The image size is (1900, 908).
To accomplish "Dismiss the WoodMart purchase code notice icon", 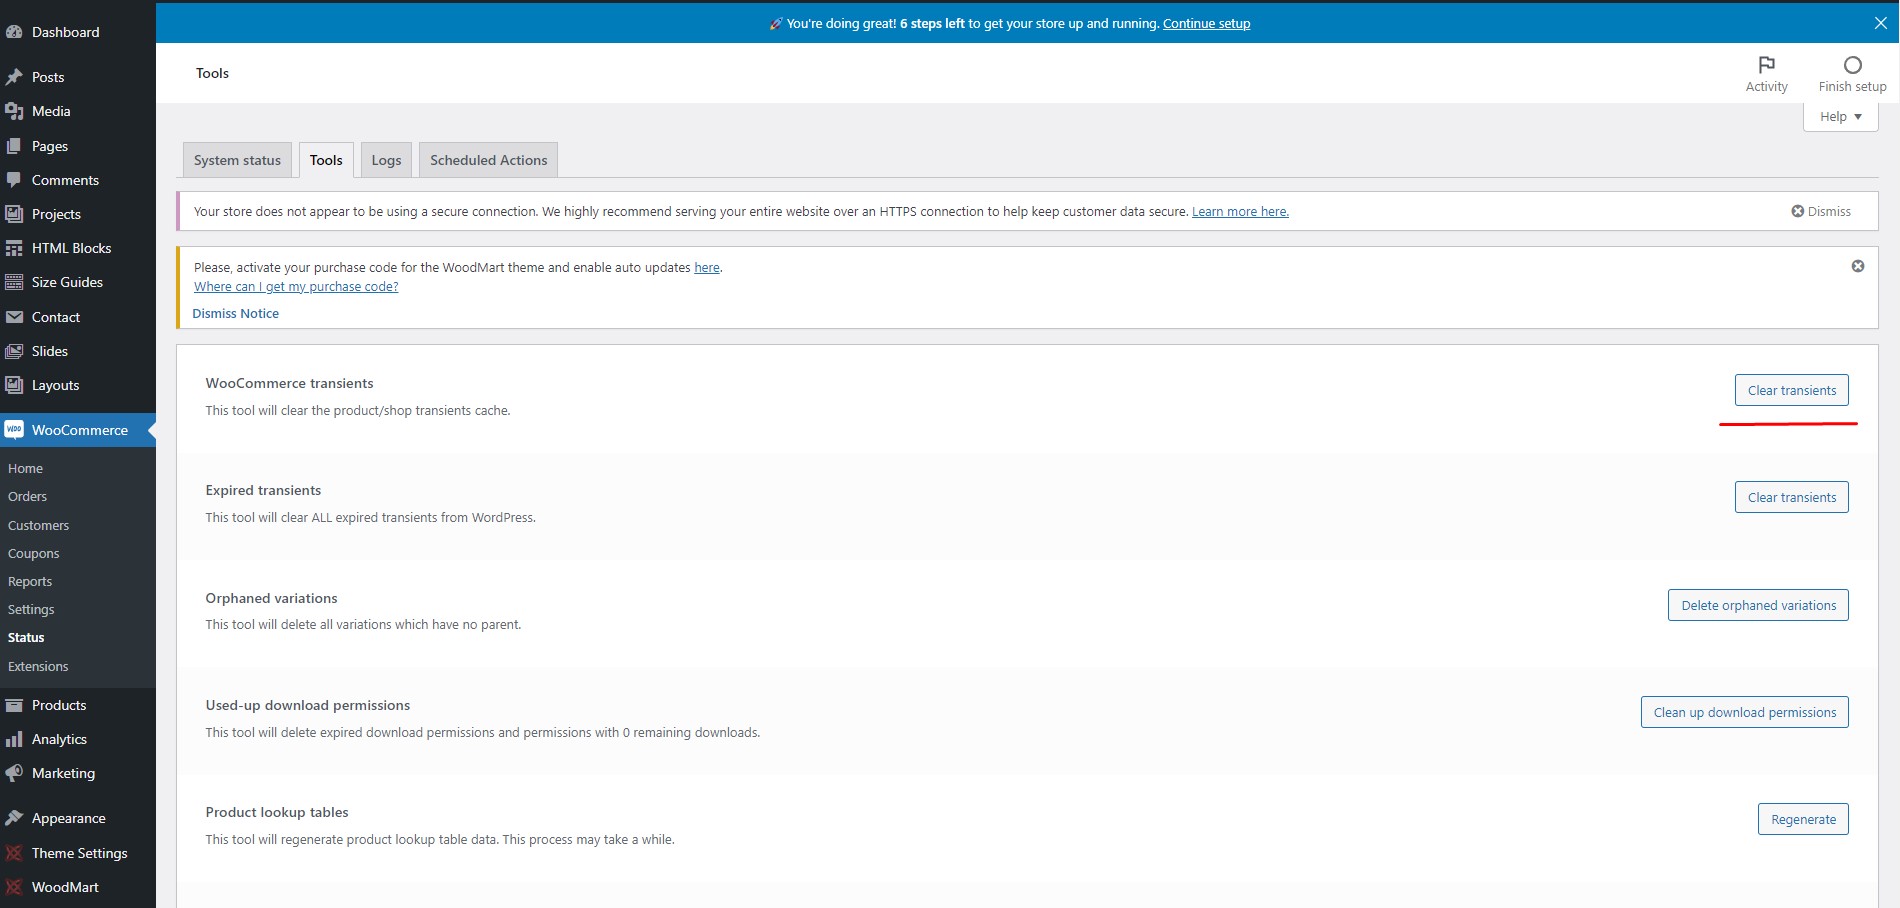I will pos(1858,266).
